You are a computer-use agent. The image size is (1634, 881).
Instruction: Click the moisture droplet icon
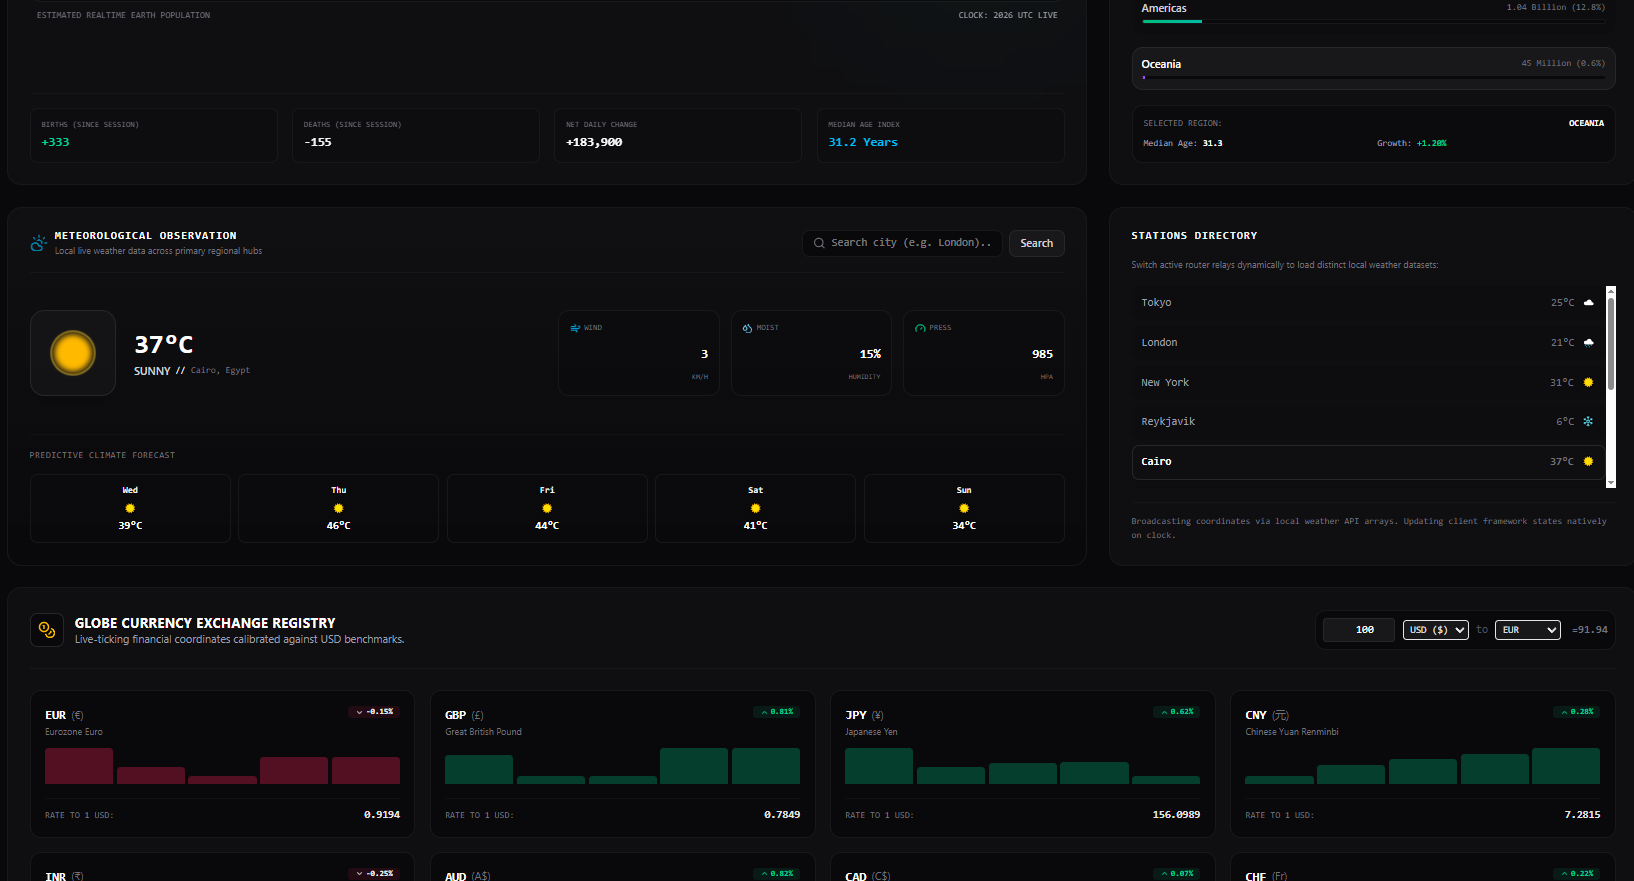tap(747, 328)
